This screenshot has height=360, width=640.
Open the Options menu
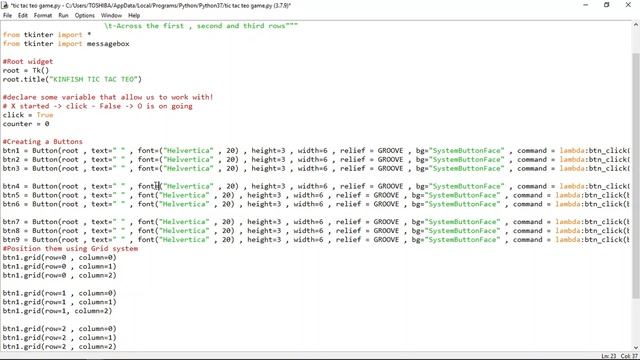(x=84, y=16)
